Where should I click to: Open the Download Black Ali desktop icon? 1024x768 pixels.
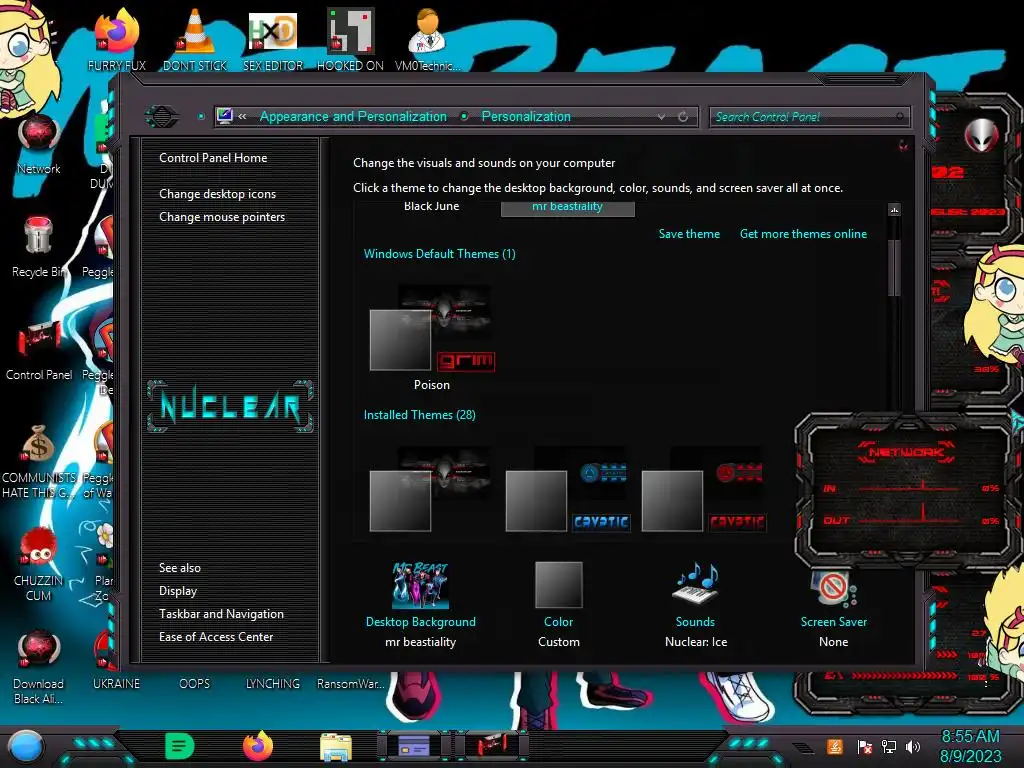pyautogui.click(x=39, y=650)
